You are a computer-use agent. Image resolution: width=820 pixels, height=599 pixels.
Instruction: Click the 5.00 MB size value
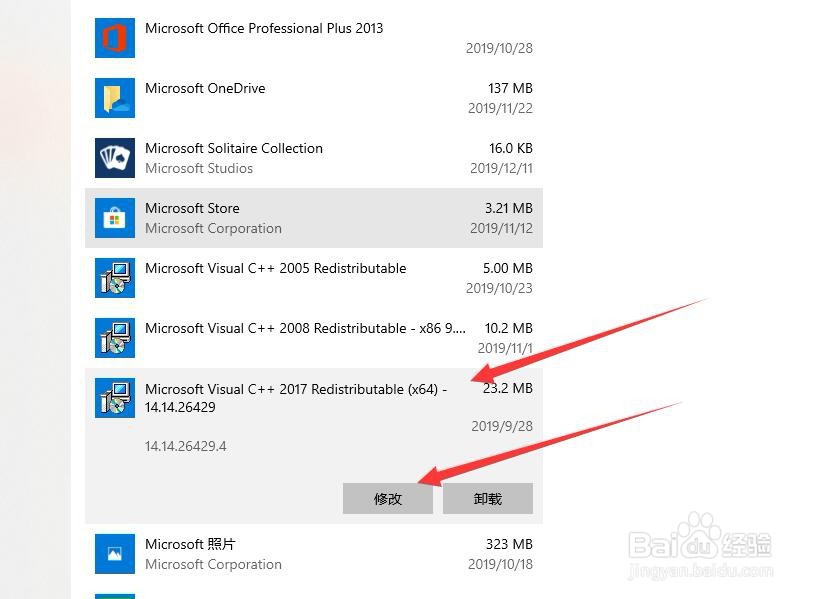click(x=507, y=268)
